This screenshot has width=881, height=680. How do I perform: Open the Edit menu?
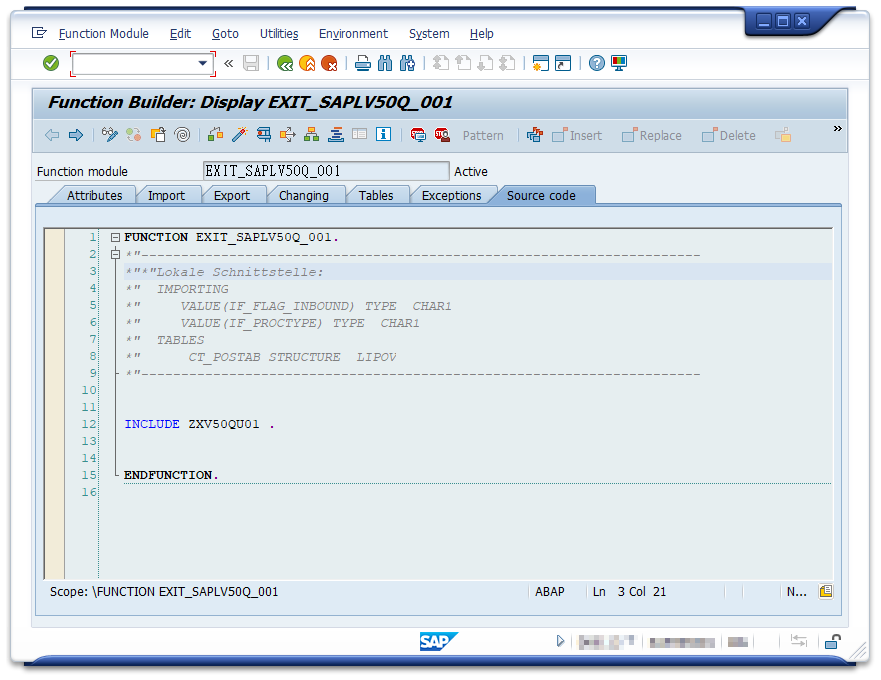[x=180, y=34]
